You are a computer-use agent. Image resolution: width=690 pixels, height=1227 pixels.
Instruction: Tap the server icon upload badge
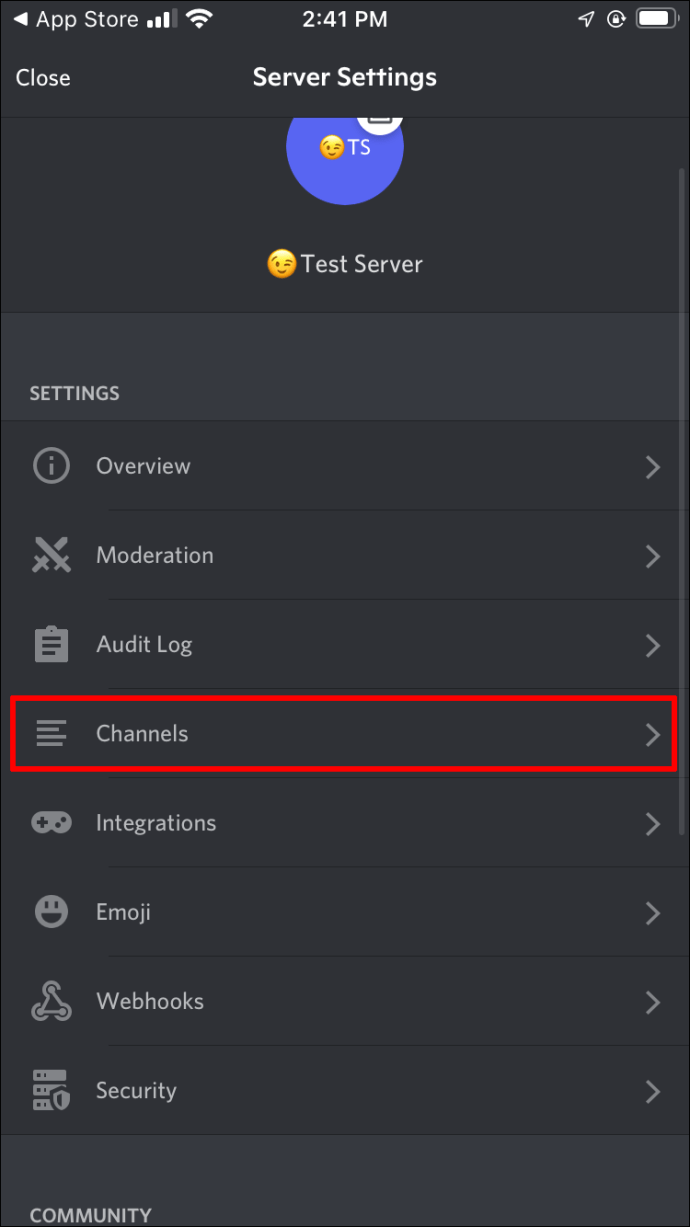coord(378,122)
